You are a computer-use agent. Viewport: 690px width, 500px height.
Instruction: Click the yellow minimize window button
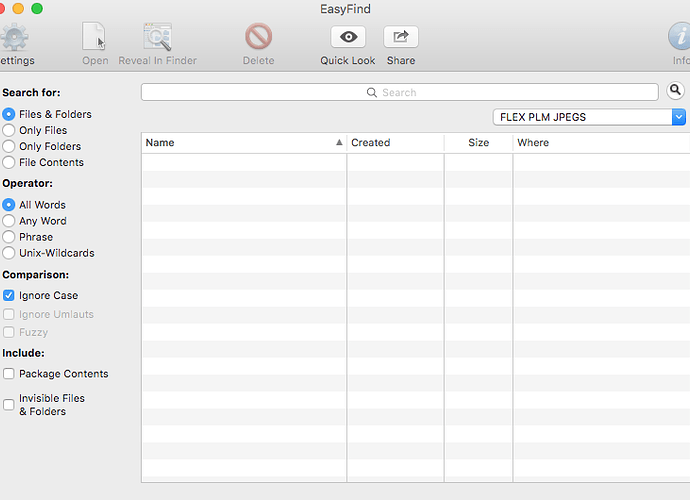tap(18, 8)
